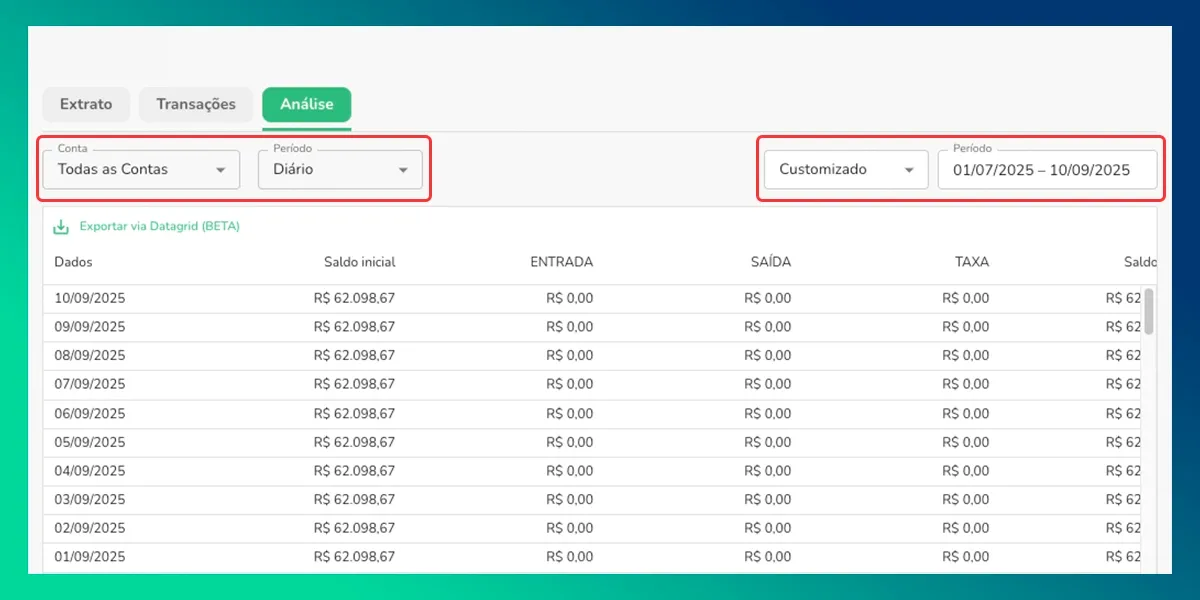1200x600 pixels.
Task: Click the Saldo inicial column header
Action: coord(359,262)
